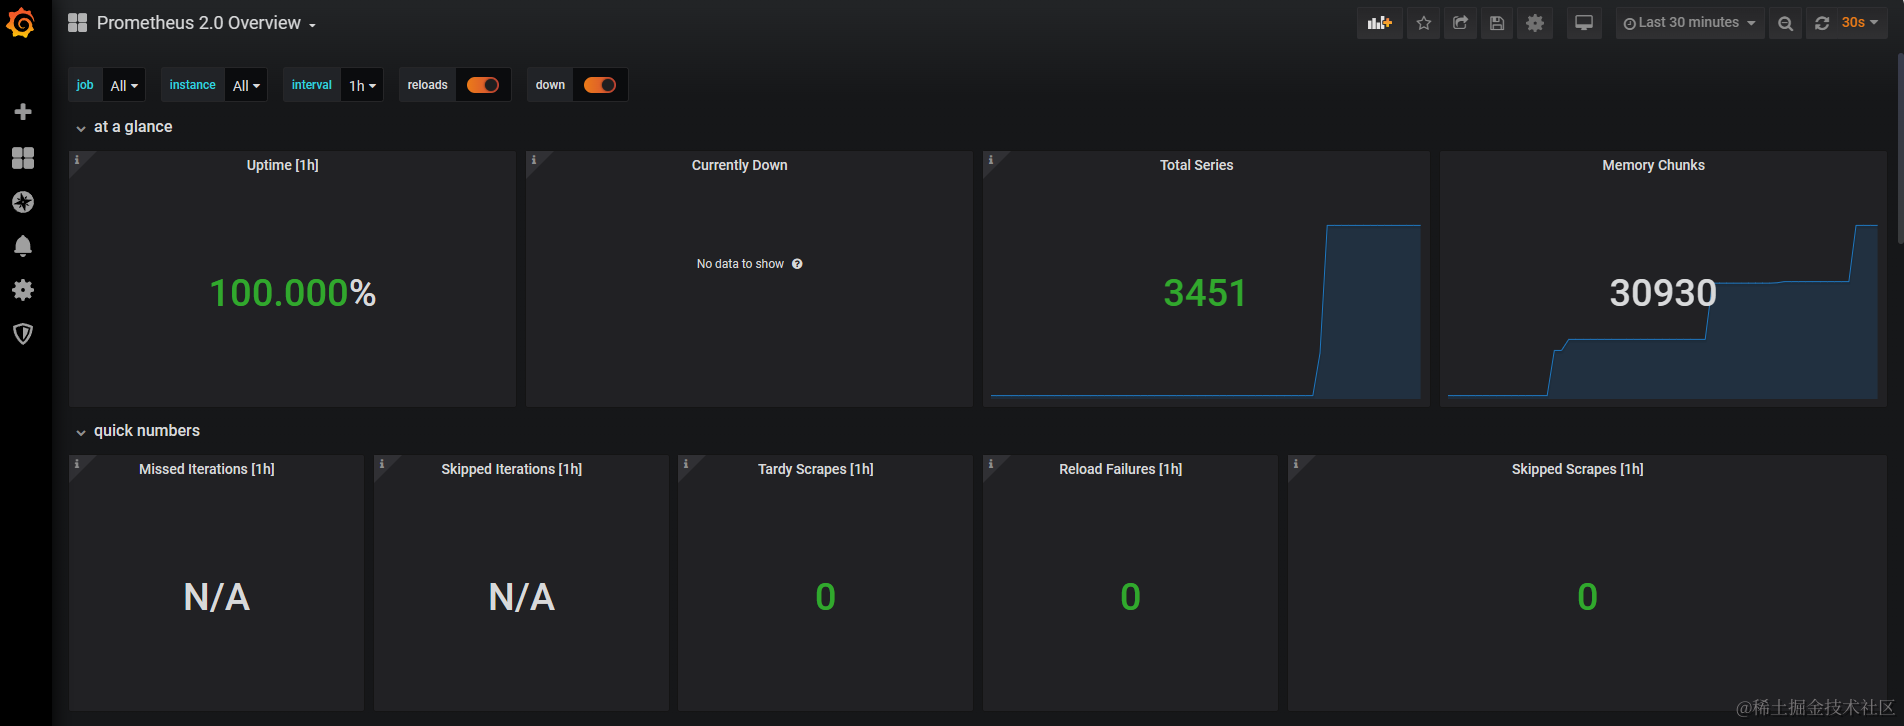
Task: Zoom out the time range
Action: (x=1785, y=23)
